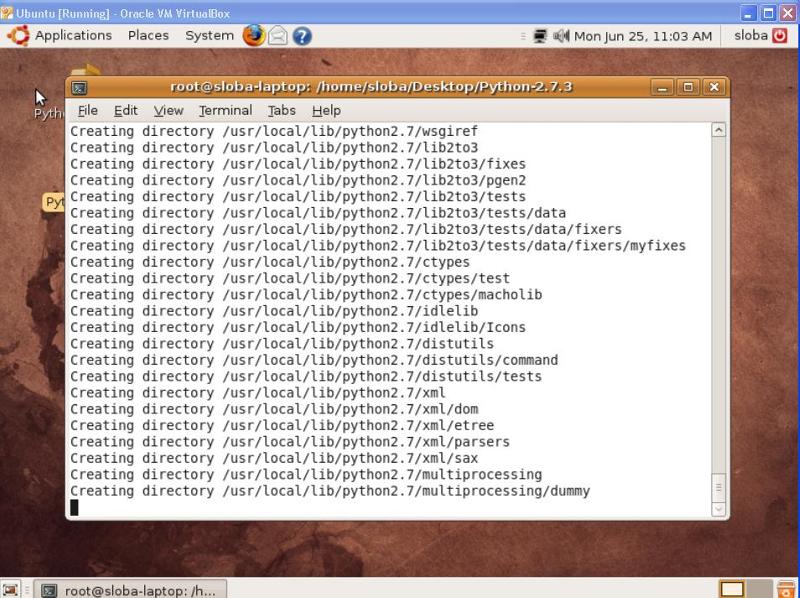The image size is (800, 598).
Task: Close the terminal window
Action: (x=714, y=87)
